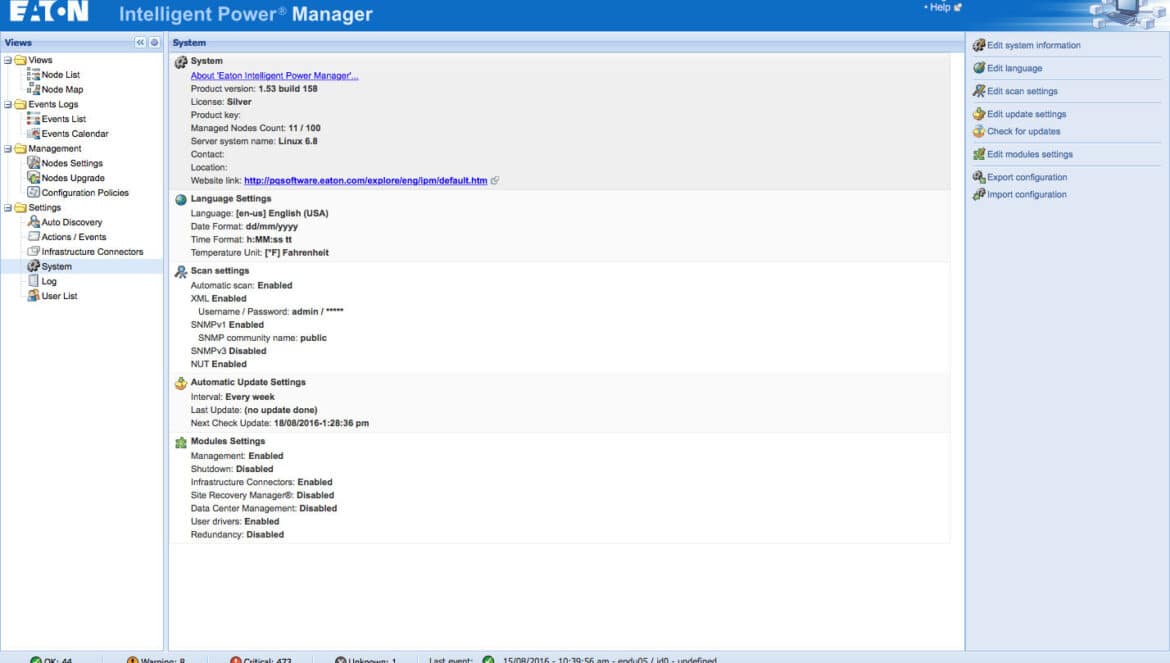This screenshot has height=663, width=1170.
Task: Open Help link in header
Action: click(x=942, y=7)
